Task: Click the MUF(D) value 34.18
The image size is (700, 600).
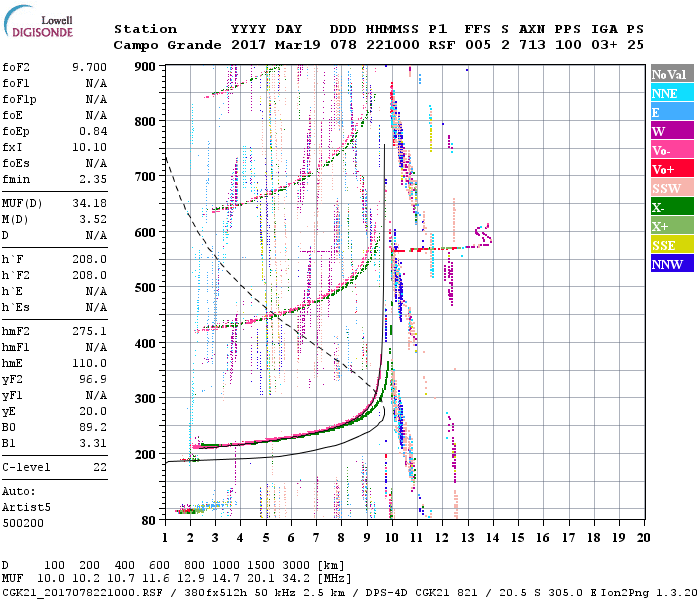Action: coord(89,204)
